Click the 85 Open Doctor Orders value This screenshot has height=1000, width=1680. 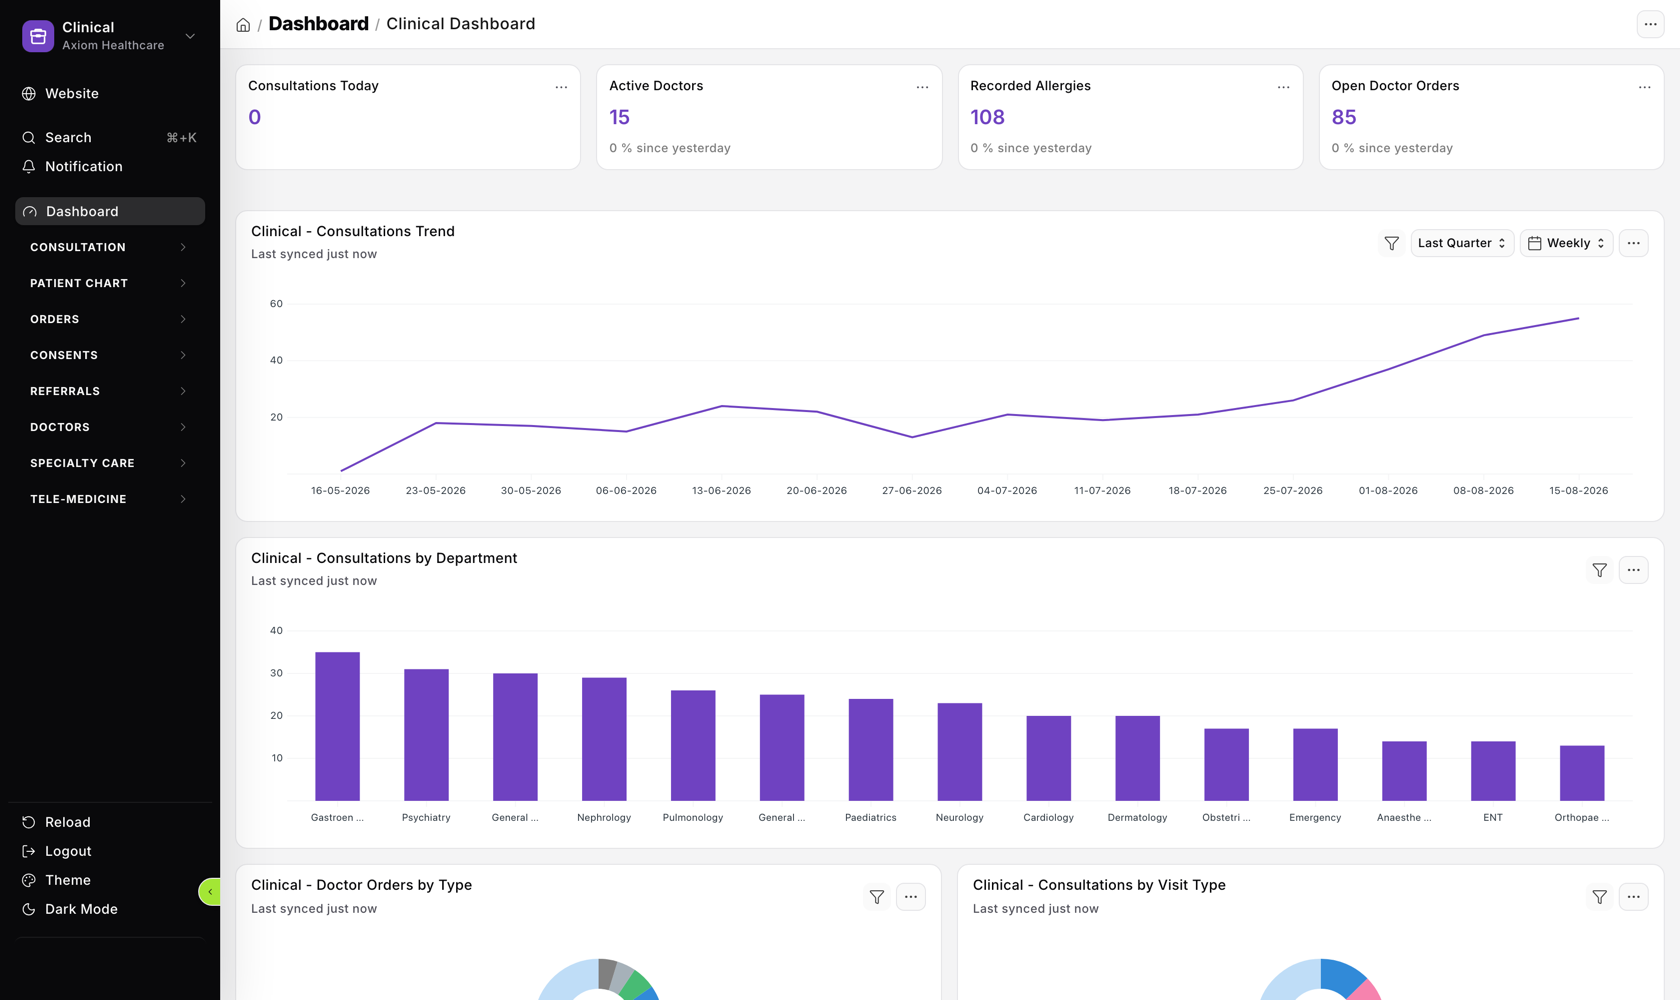[1344, 117]
